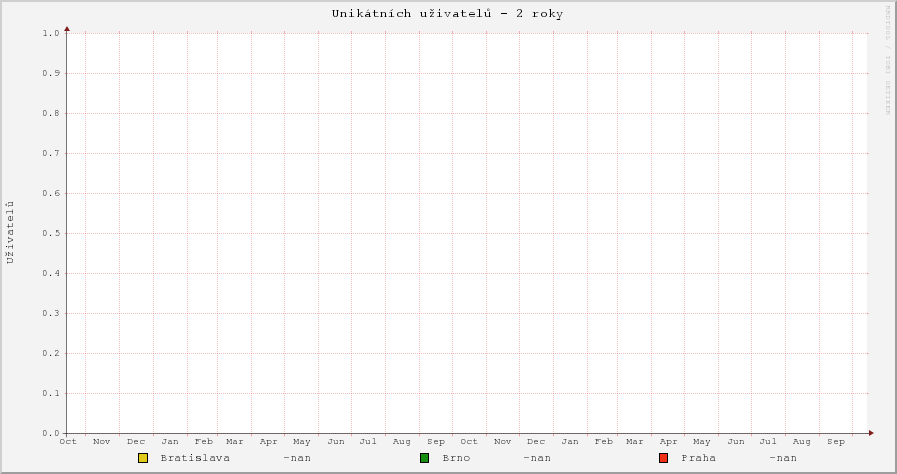Viewport: 897px width, 474px height.
Task: Click the 1.0 y-axis tick label
Action: pyautogui.click(x=51, y=33)
